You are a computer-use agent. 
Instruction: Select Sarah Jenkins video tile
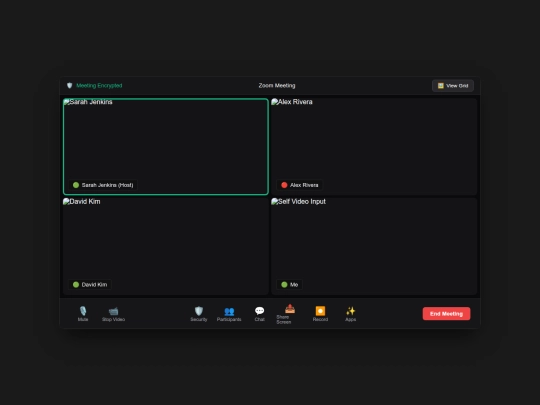pos(166,147)
